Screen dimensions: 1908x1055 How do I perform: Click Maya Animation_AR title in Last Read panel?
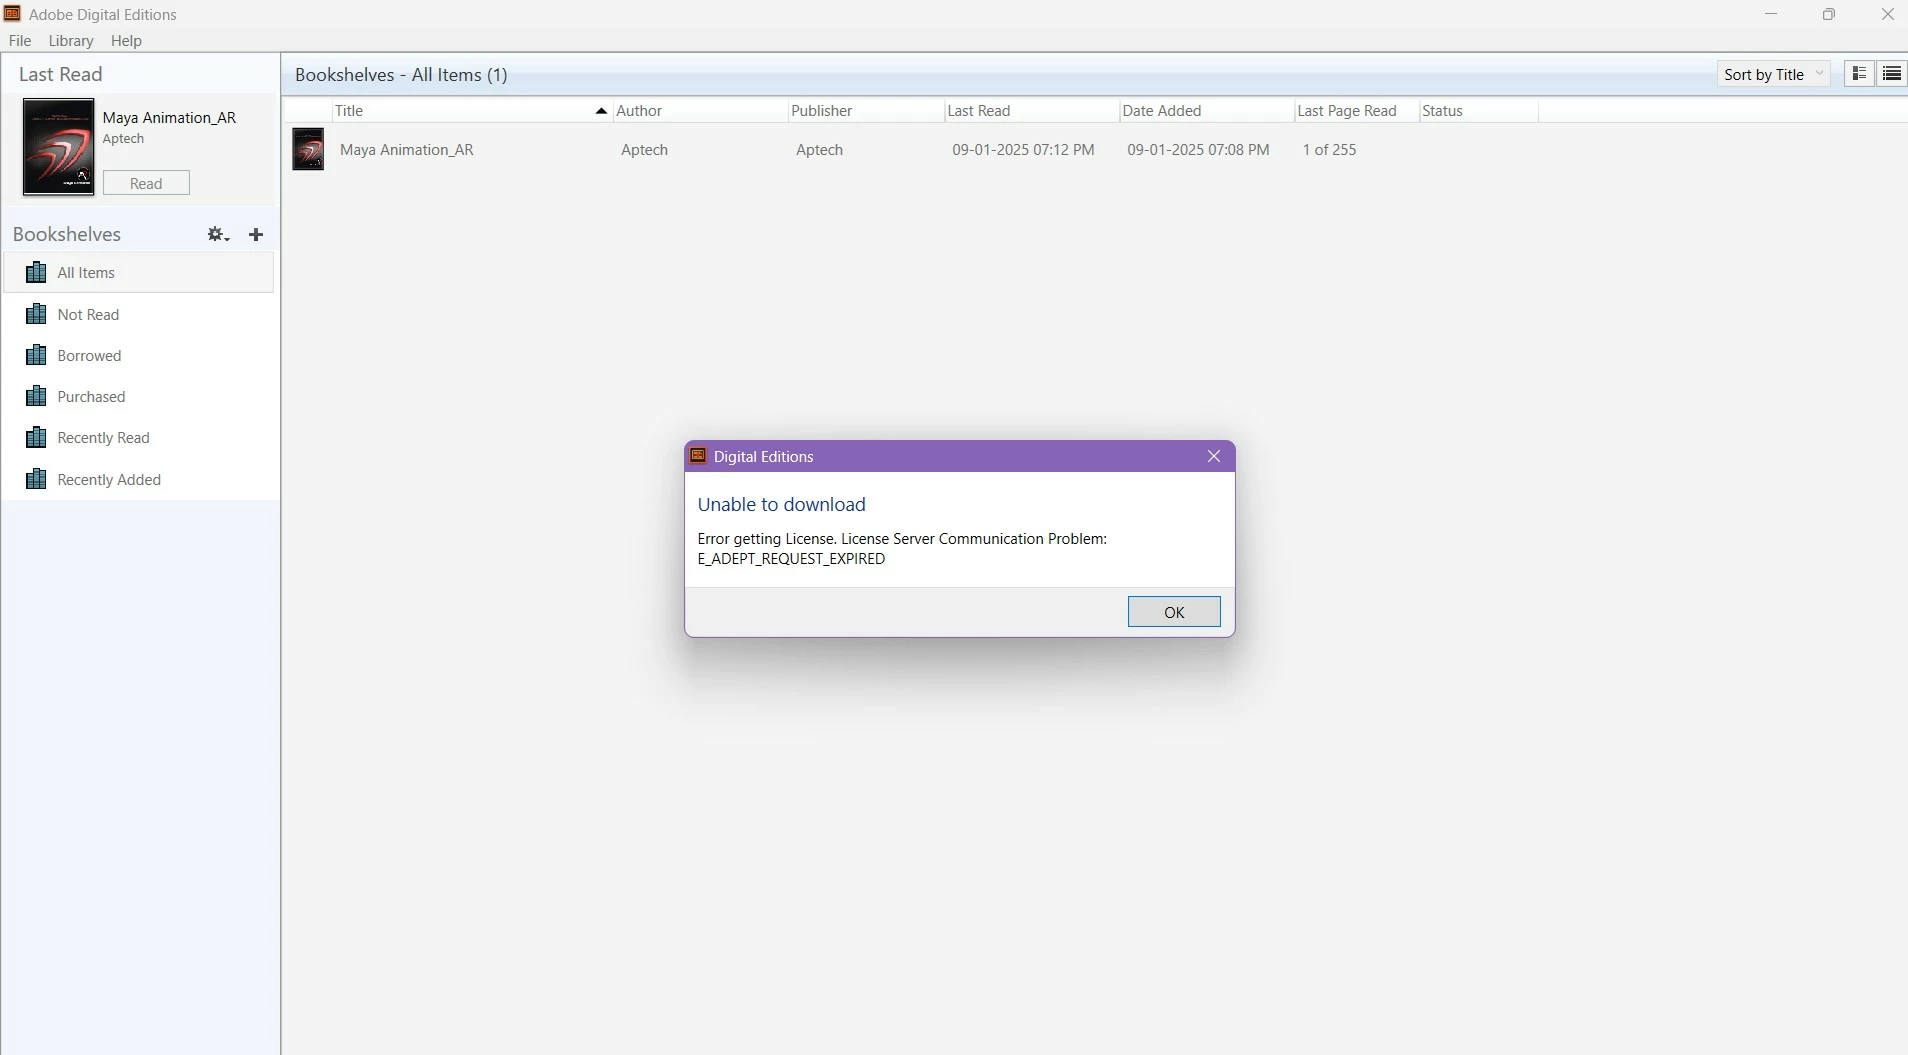[x=169, y=117]
